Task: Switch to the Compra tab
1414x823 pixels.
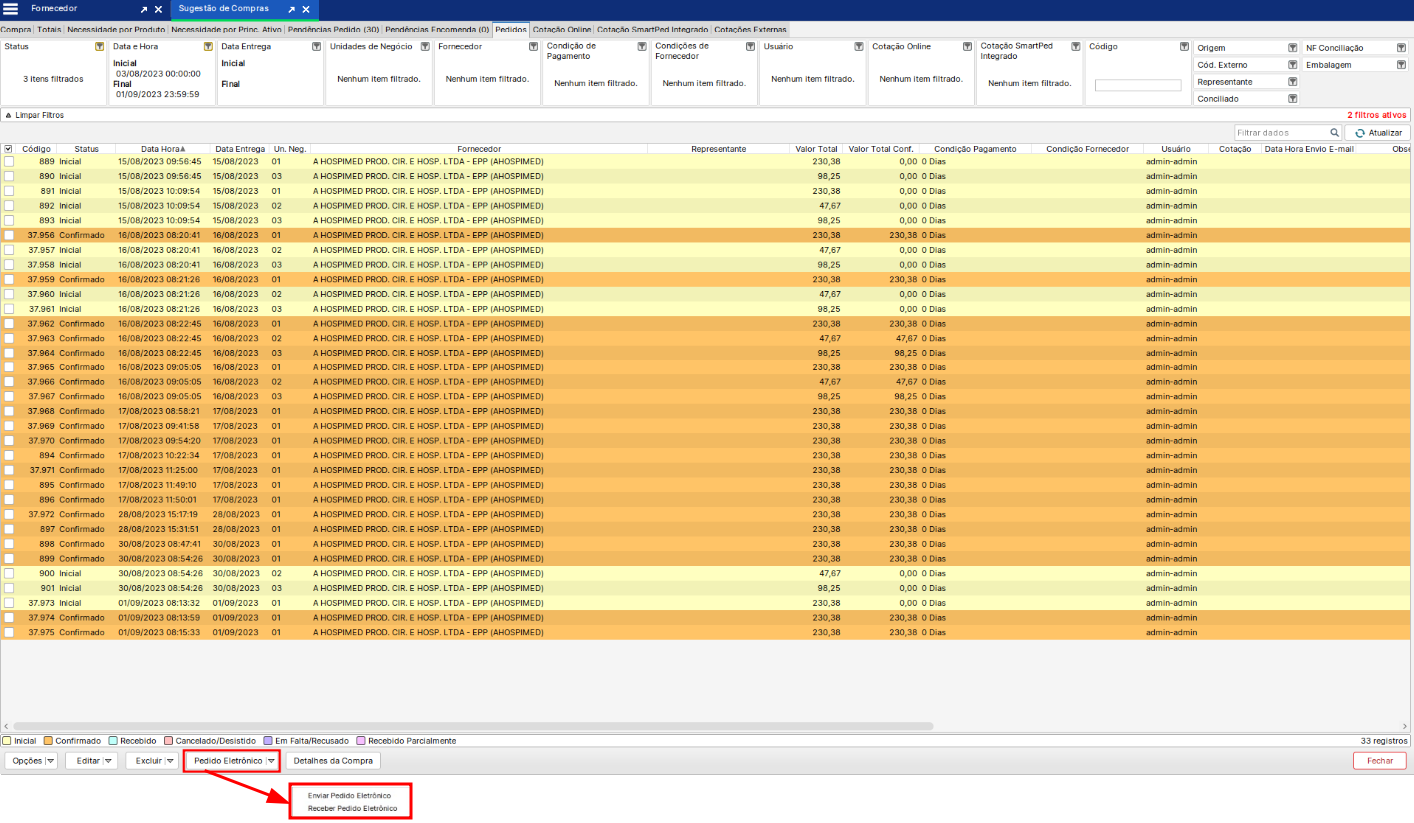Action: click(x=17, y=30)
